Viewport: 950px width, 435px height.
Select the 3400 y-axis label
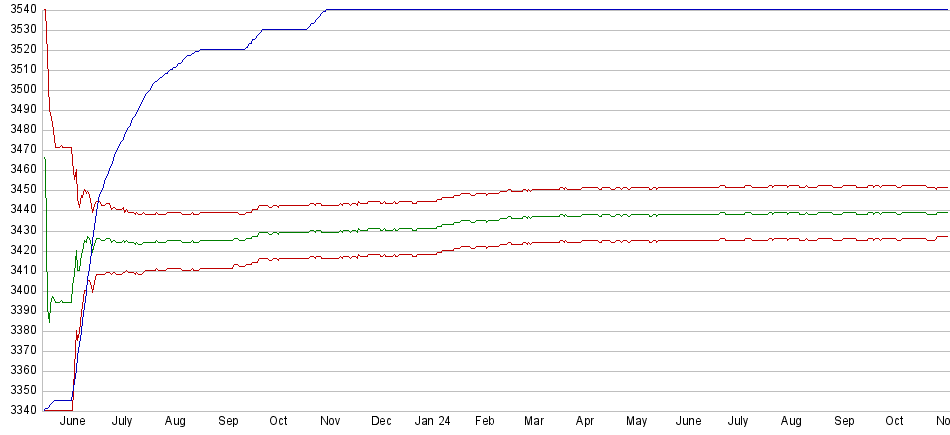coord(19,290)
